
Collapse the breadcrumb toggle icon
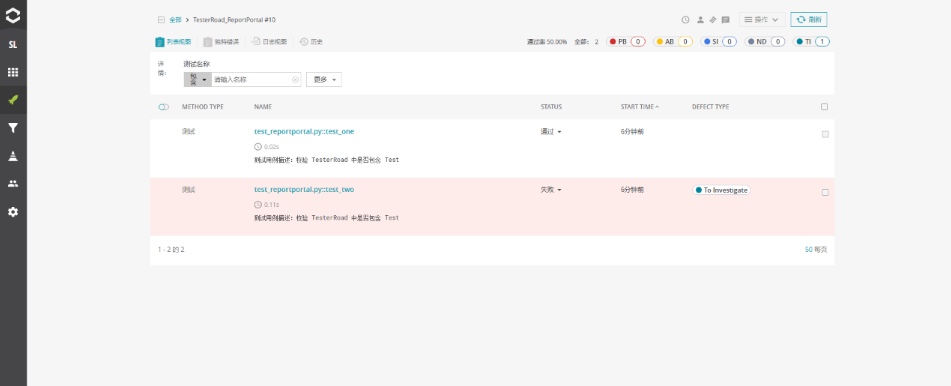161,19
